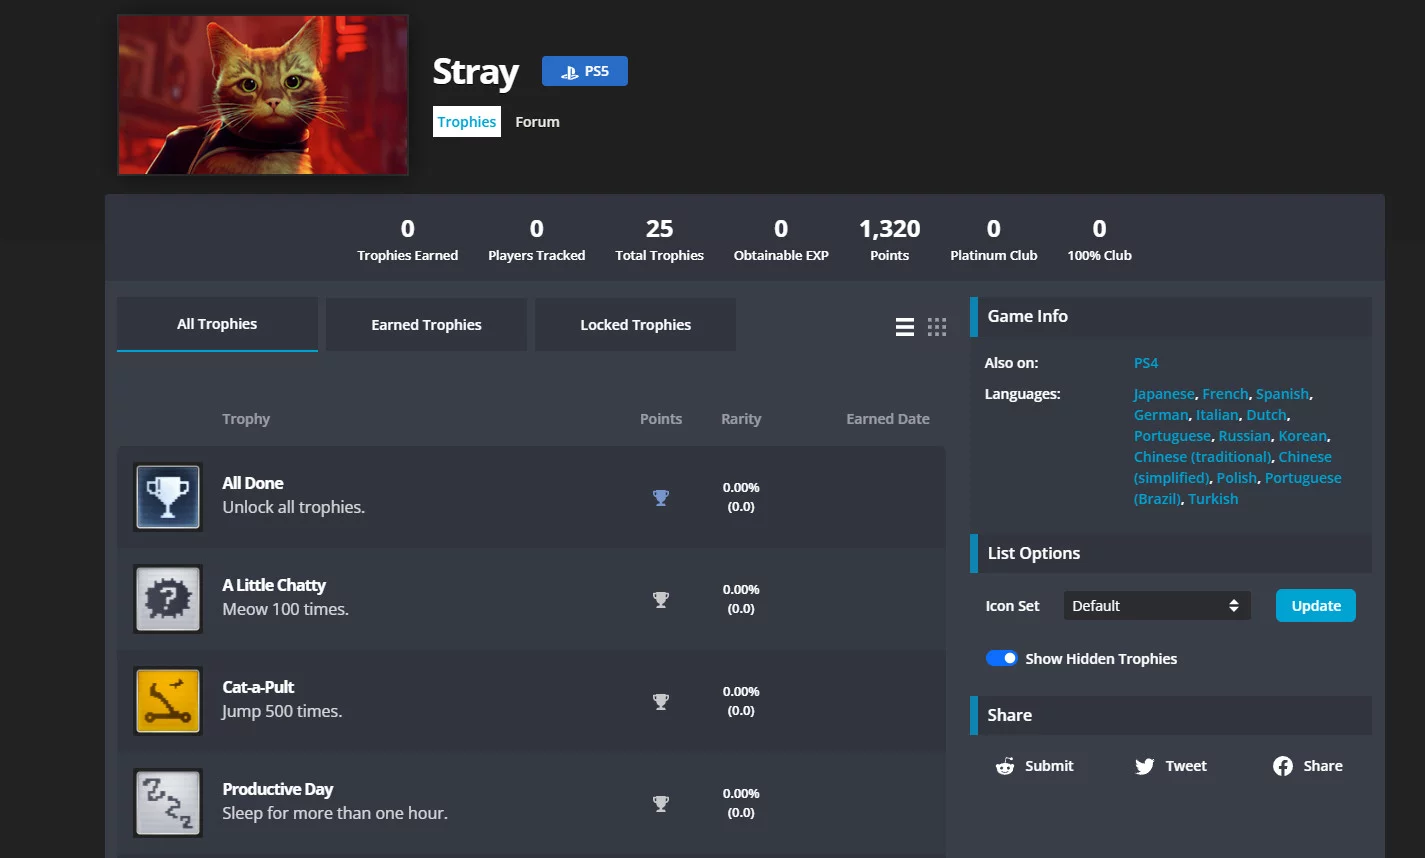Select the All Trophies tab
This screenshot has width=1425, height=858.
pos(217,324)
